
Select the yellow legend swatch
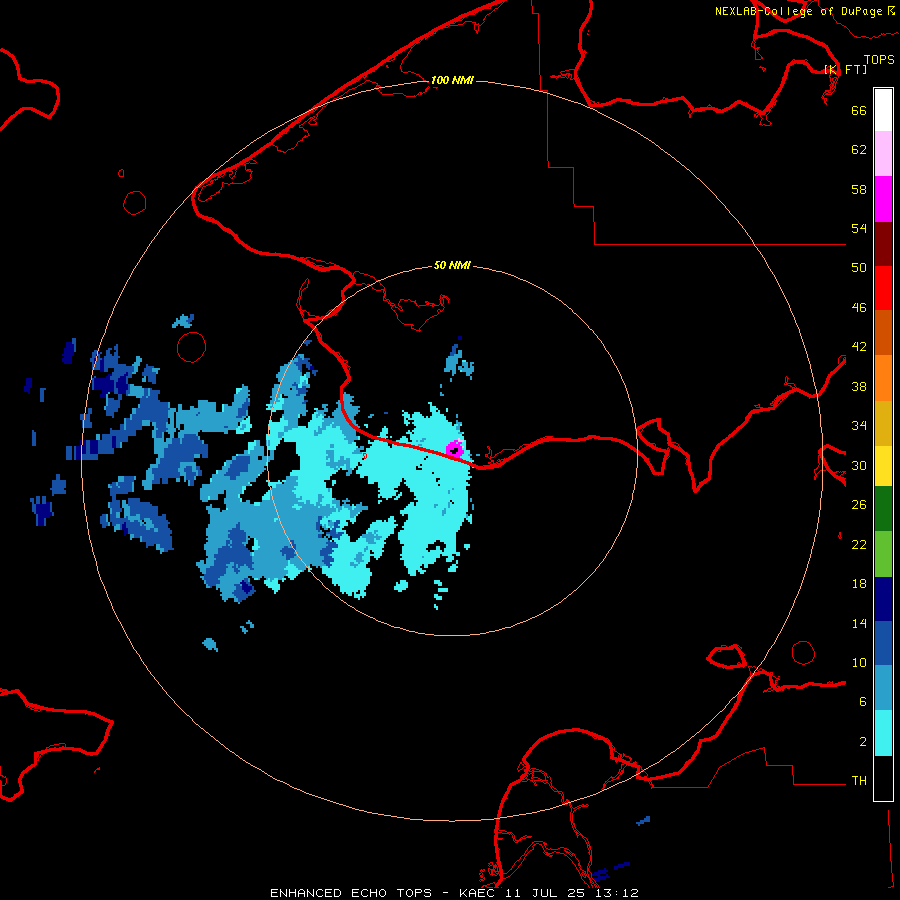point(883,466)
